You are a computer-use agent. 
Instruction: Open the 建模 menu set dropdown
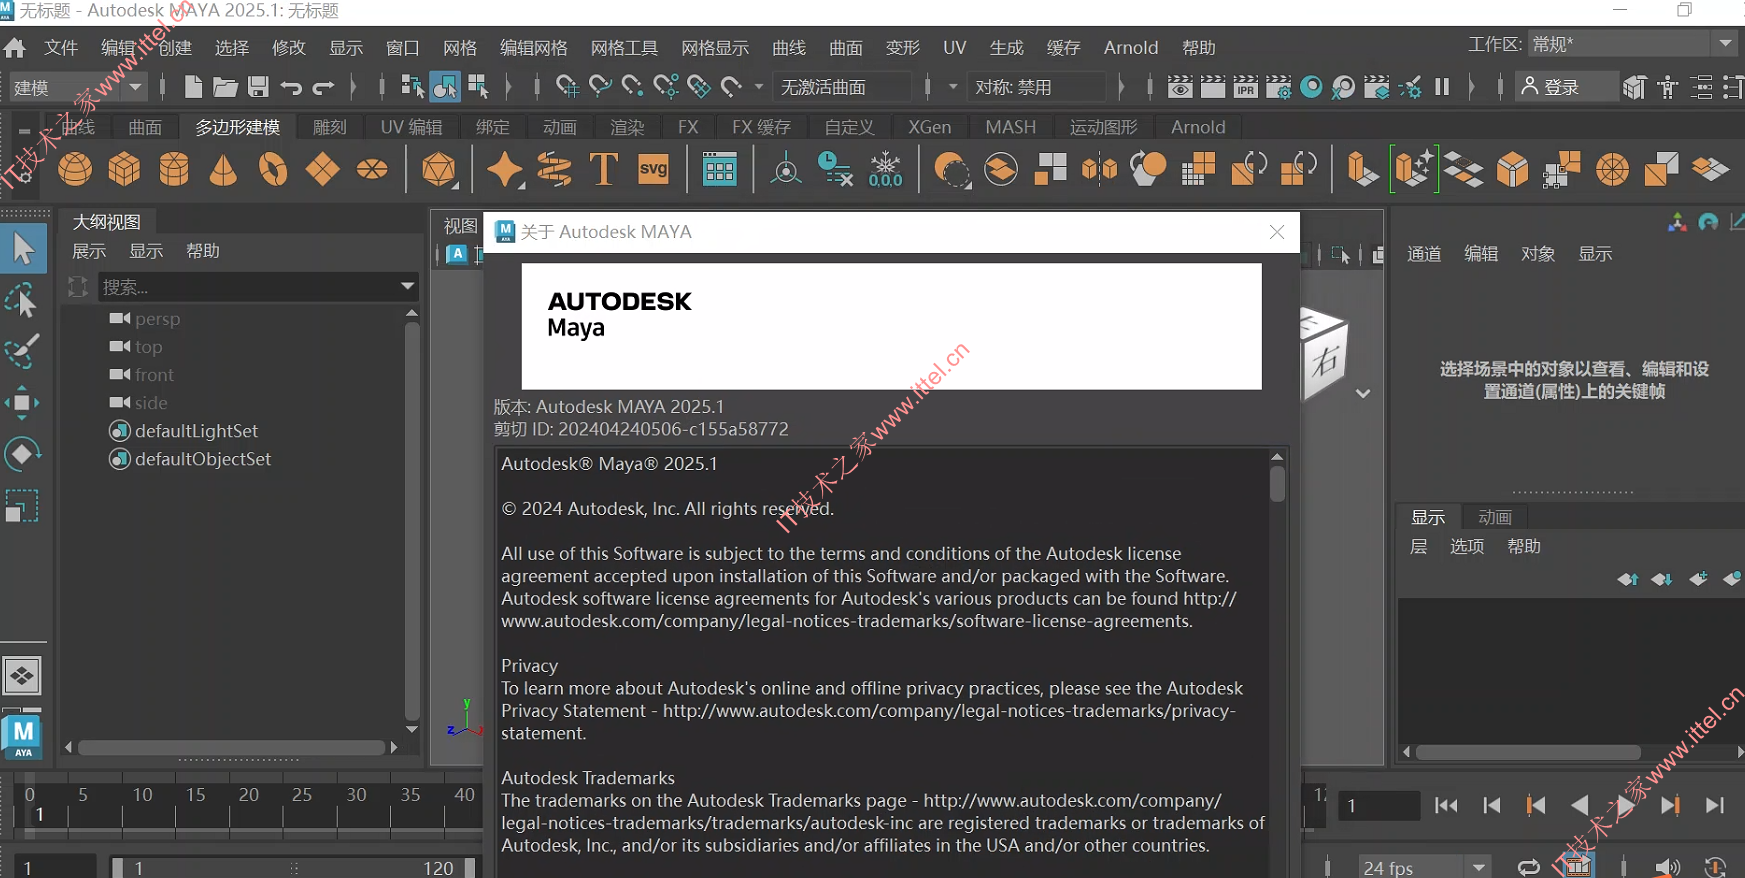point(77,87)
